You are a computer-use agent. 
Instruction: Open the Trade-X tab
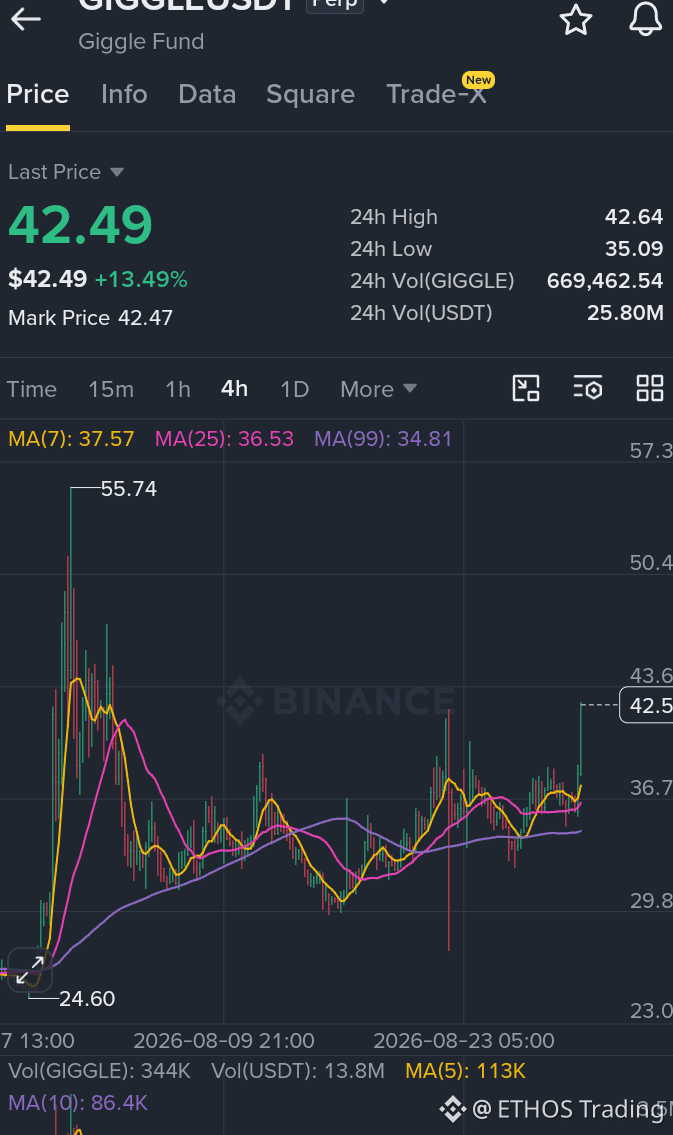tap(437, 95)
